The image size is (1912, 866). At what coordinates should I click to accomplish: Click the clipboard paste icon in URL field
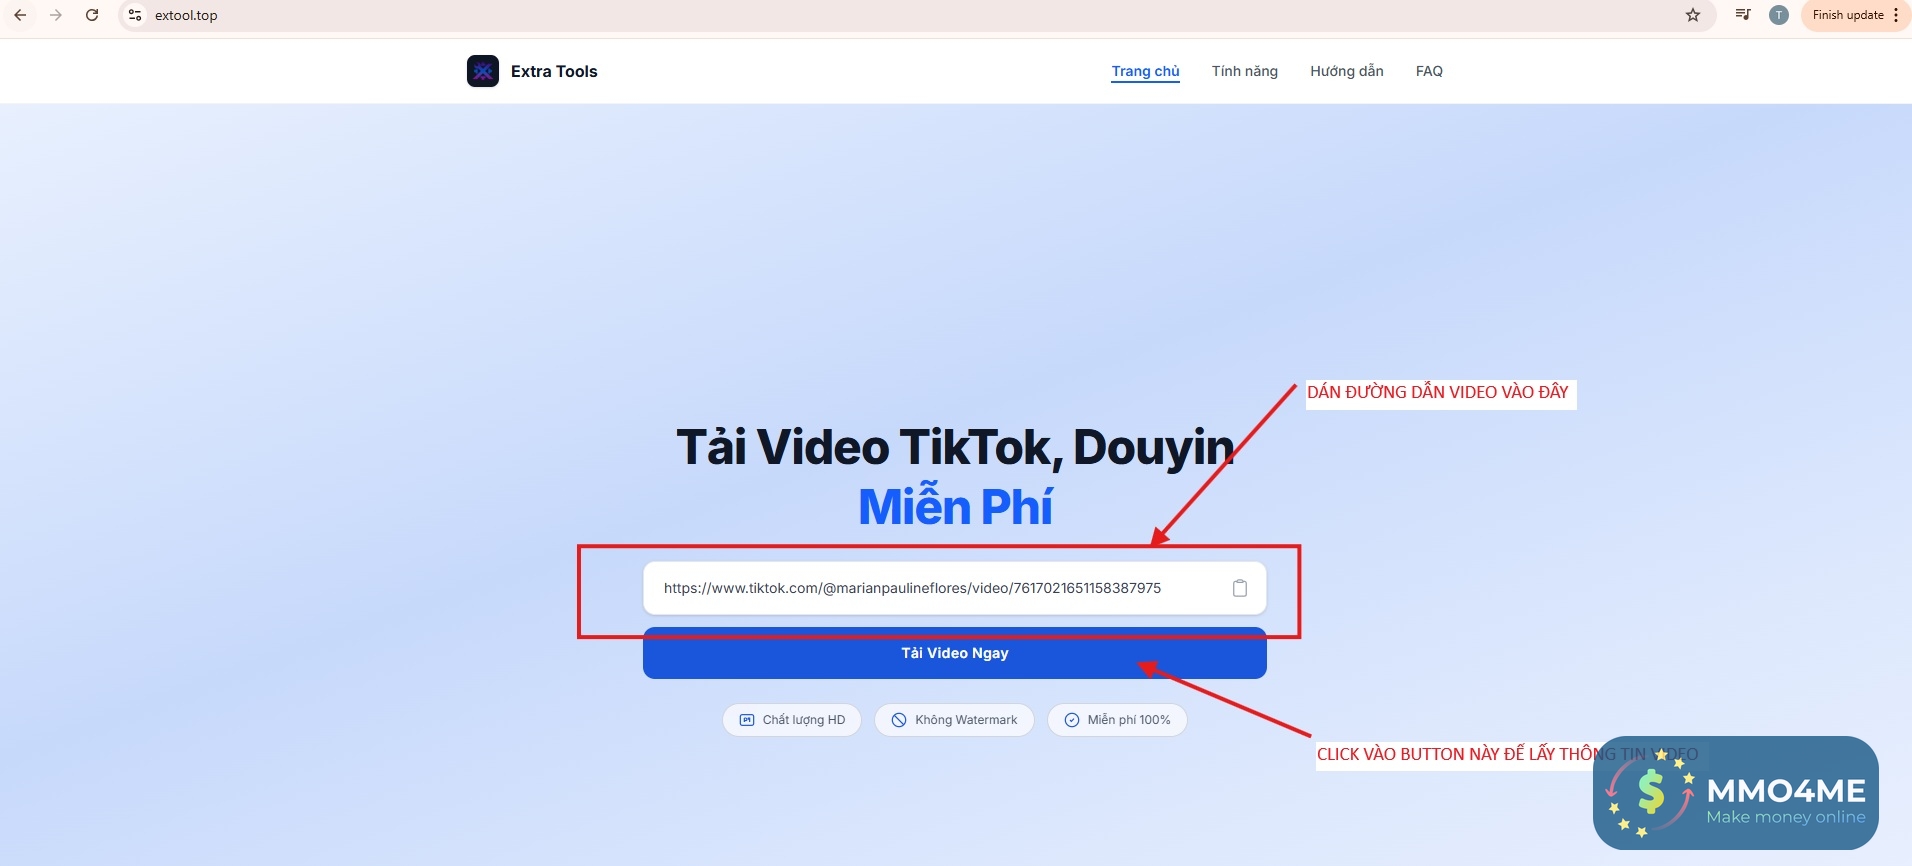(1240, 588)
